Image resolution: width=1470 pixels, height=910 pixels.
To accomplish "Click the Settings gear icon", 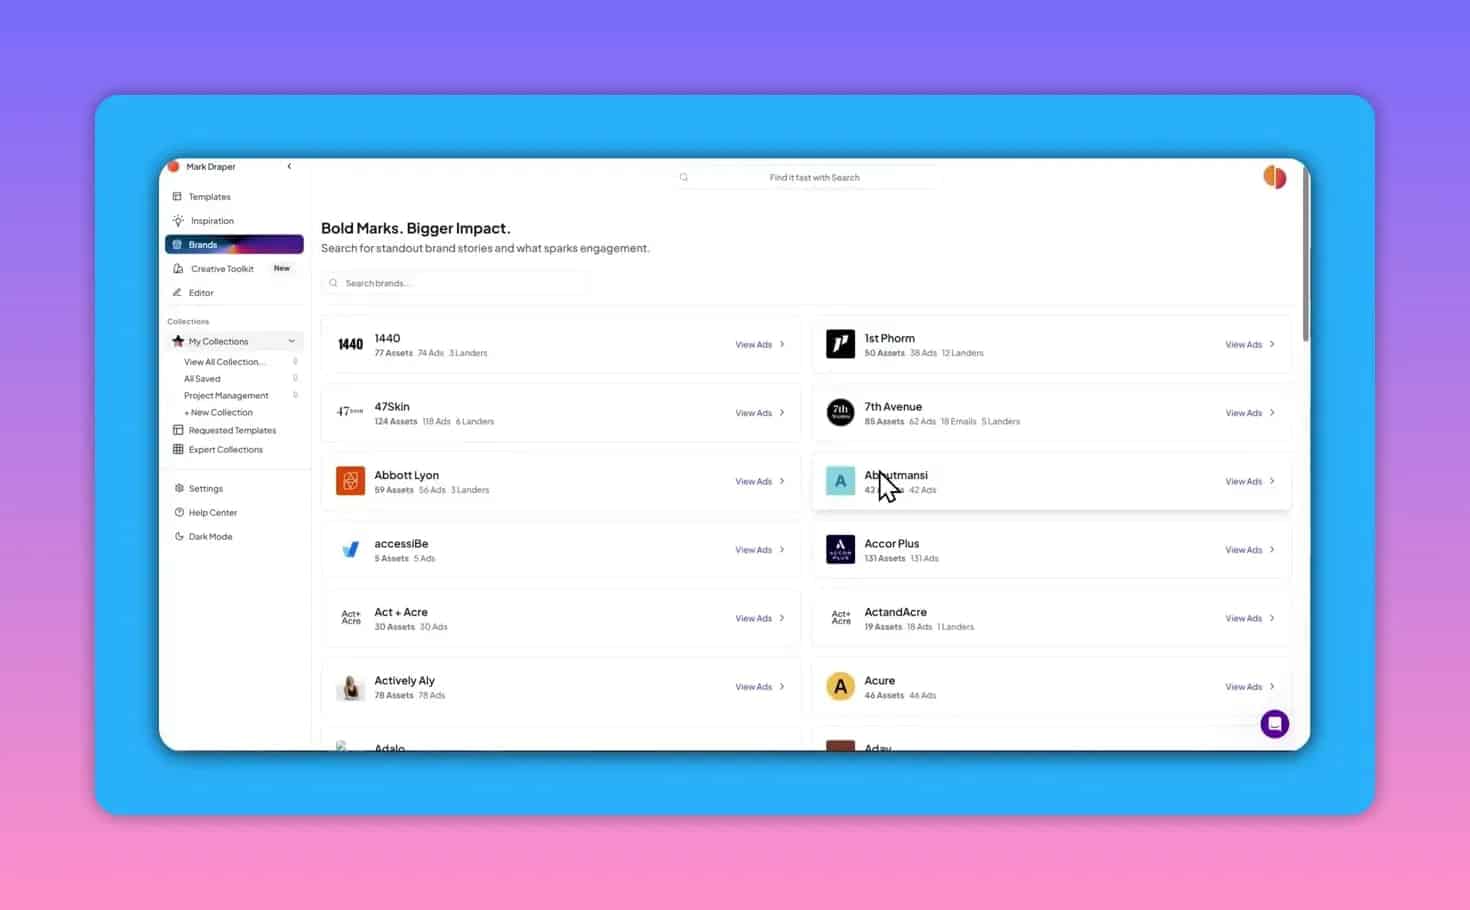I will (x=179, y=489).
